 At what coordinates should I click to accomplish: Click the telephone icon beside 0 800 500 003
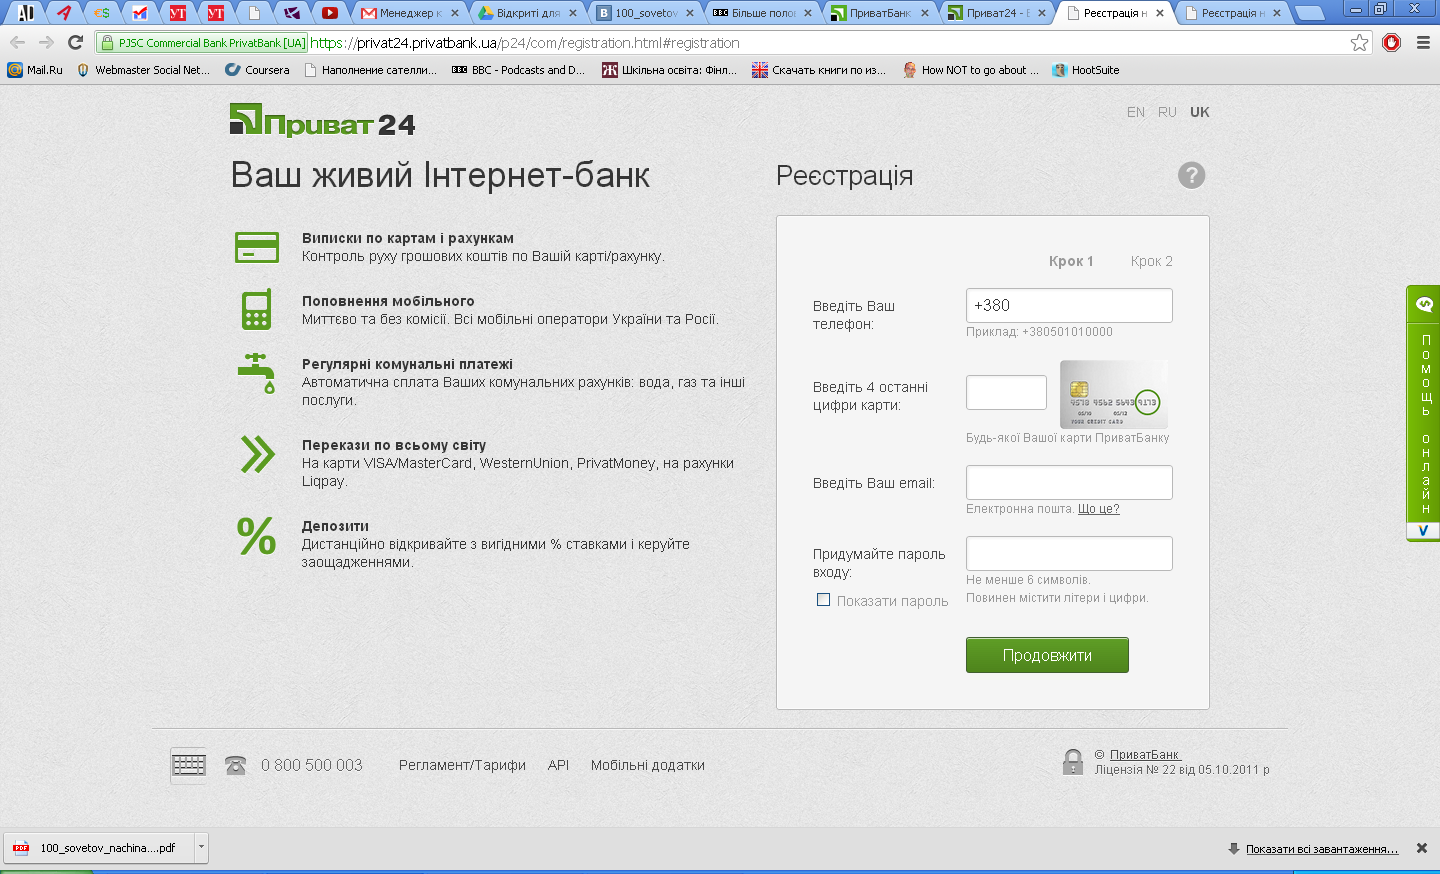236,766
